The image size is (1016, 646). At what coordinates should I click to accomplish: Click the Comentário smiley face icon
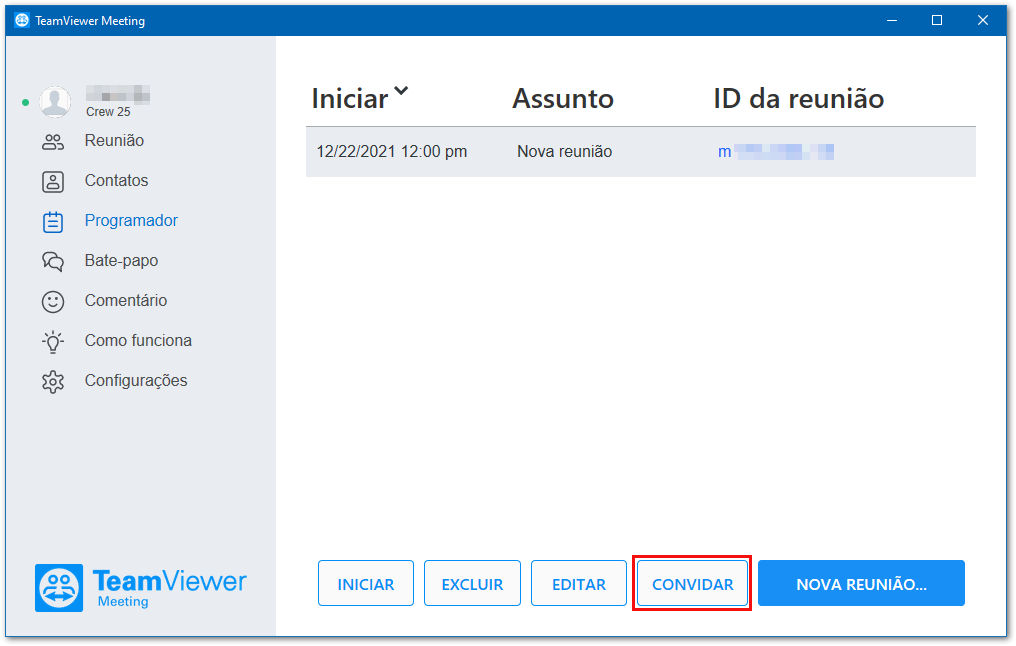coord(52,302)
